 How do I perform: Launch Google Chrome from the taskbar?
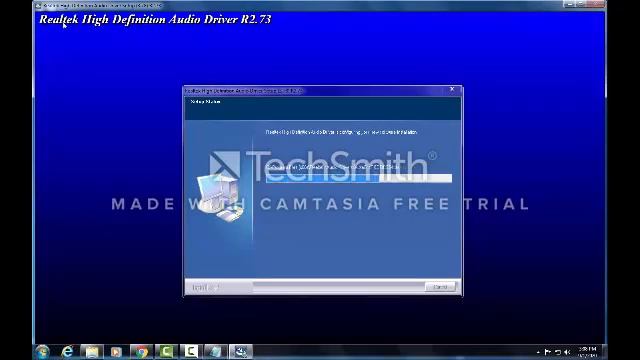tap(141, 351)
